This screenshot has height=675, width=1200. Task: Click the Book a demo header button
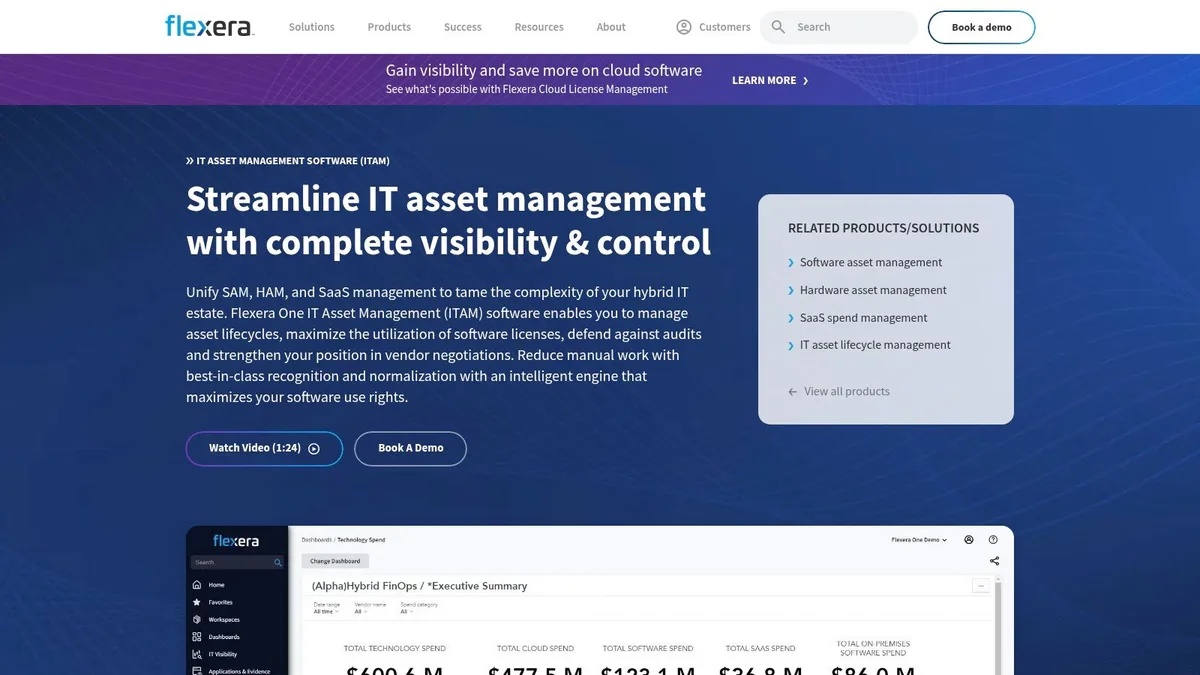point(981,27)
